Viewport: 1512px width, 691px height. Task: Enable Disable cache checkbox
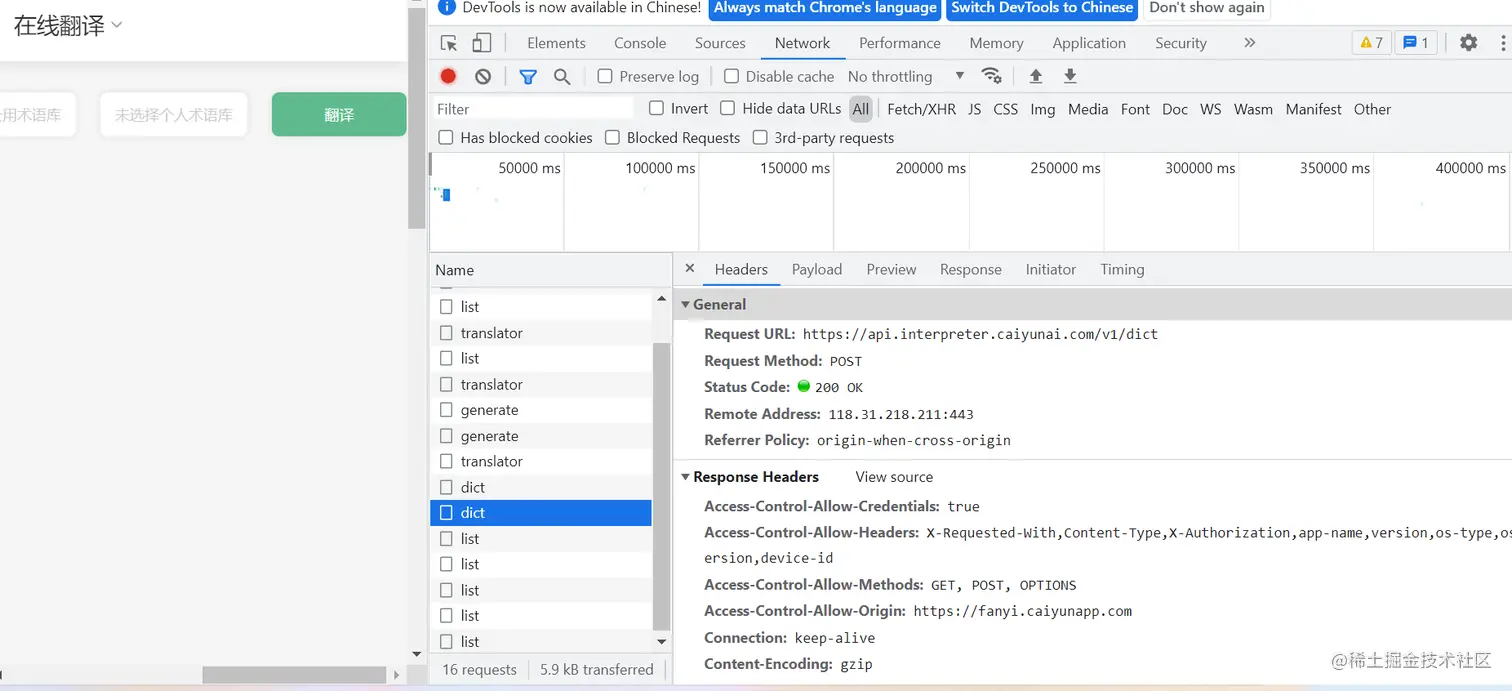coord(731,76)
